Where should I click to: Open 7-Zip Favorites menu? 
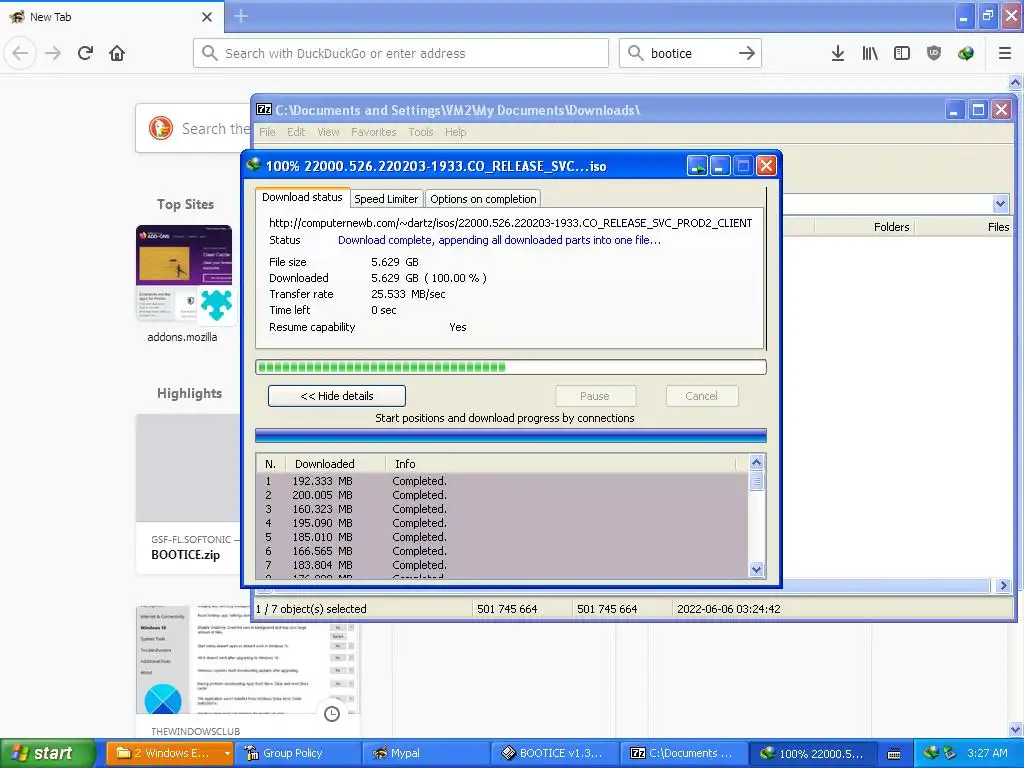374,132
